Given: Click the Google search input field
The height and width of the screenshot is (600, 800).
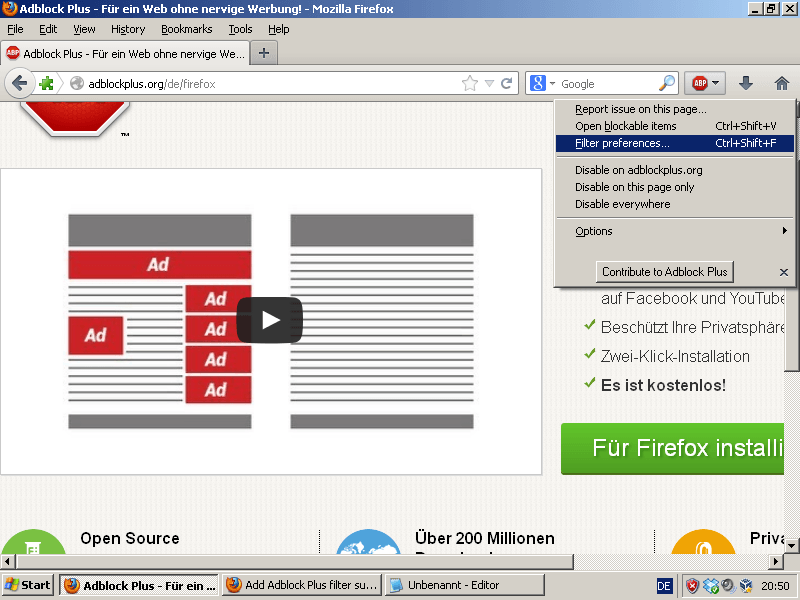Looking at the screenshot, I should [x=607, y=83].
